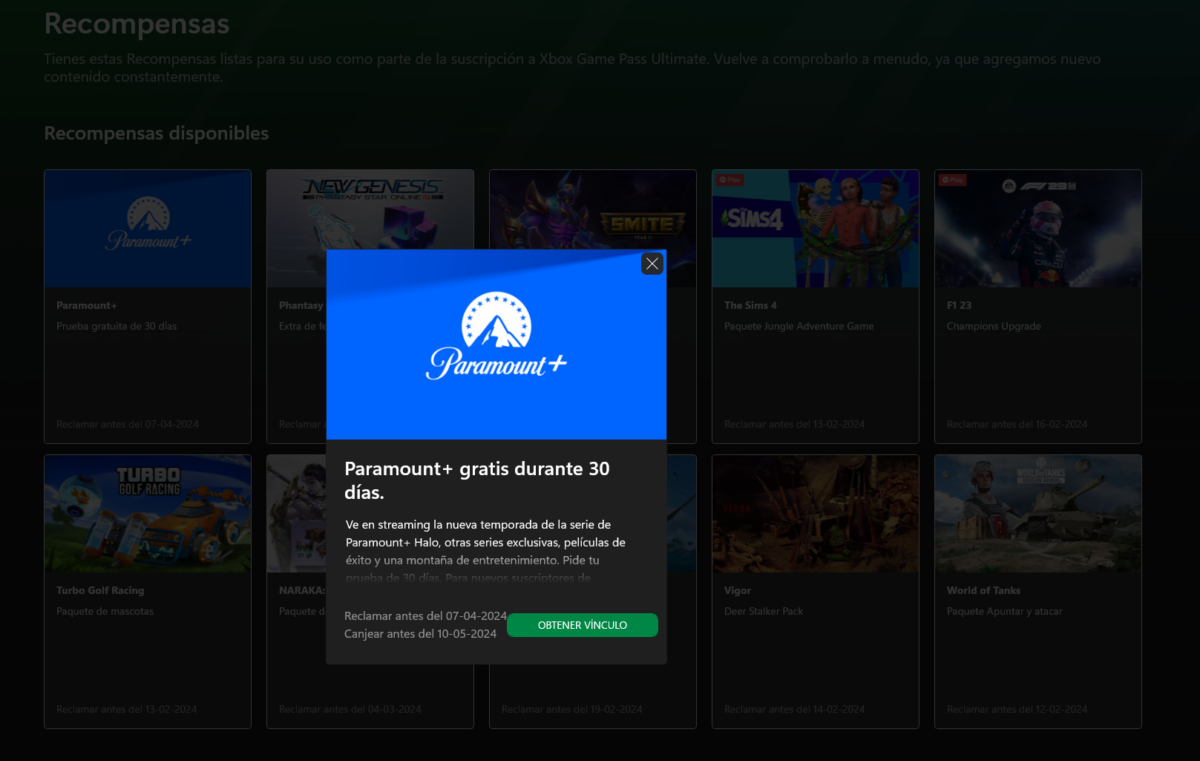
Task: Close the Paramount+ reward dialog
Action: [x=652, y=264]
